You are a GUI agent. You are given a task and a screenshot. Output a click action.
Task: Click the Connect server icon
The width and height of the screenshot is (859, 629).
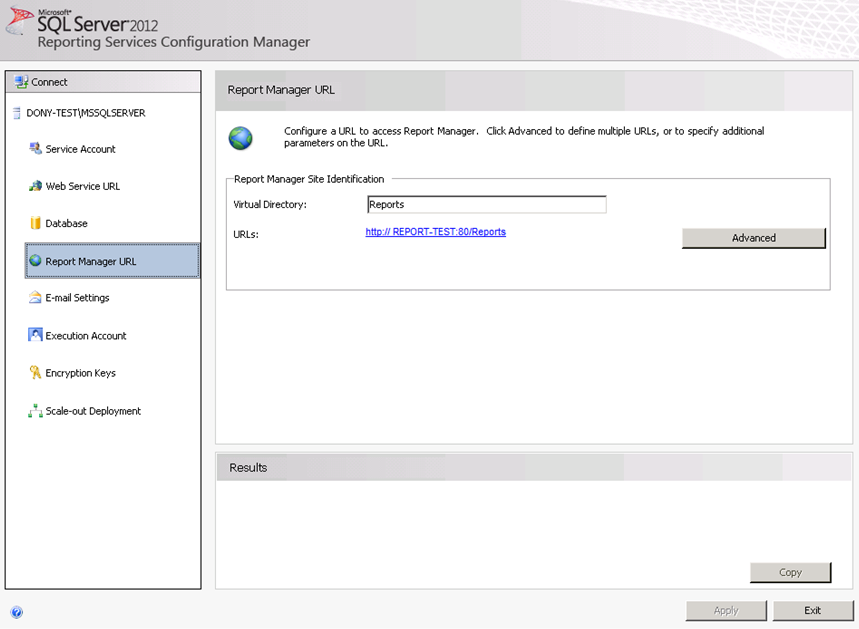[20, 82]
